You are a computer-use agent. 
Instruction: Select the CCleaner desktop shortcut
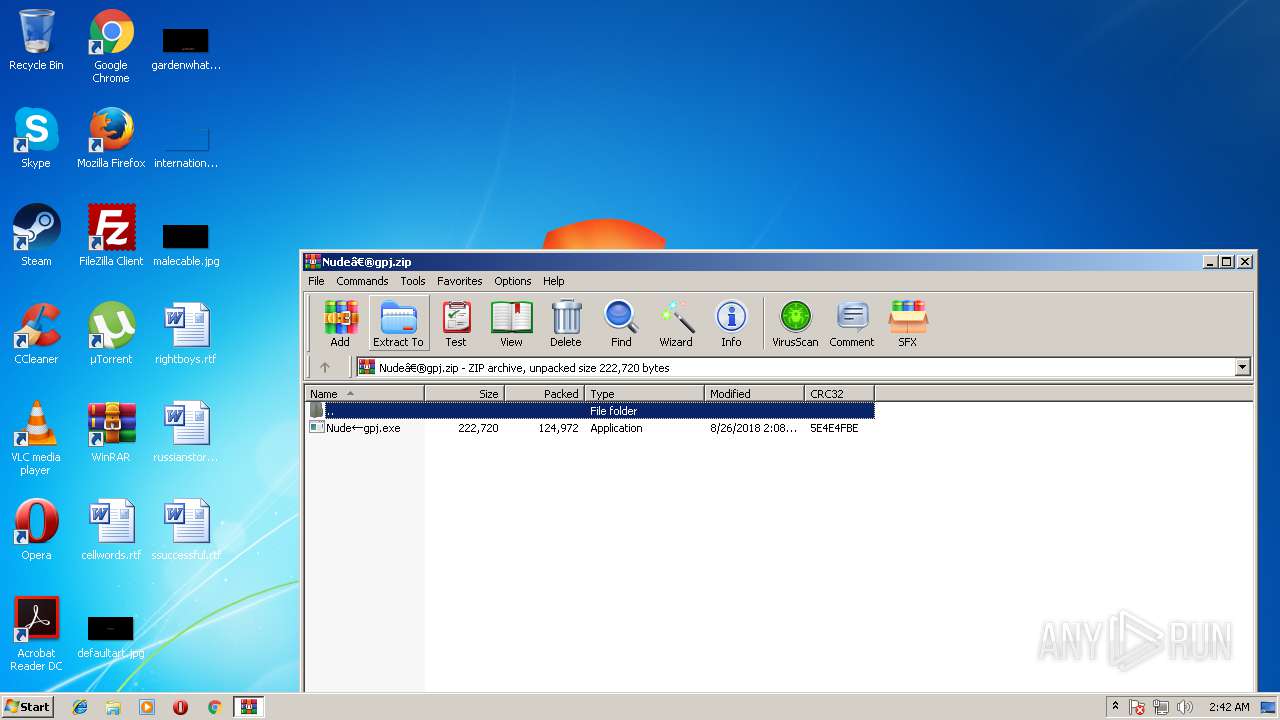[x=36, y=334]
